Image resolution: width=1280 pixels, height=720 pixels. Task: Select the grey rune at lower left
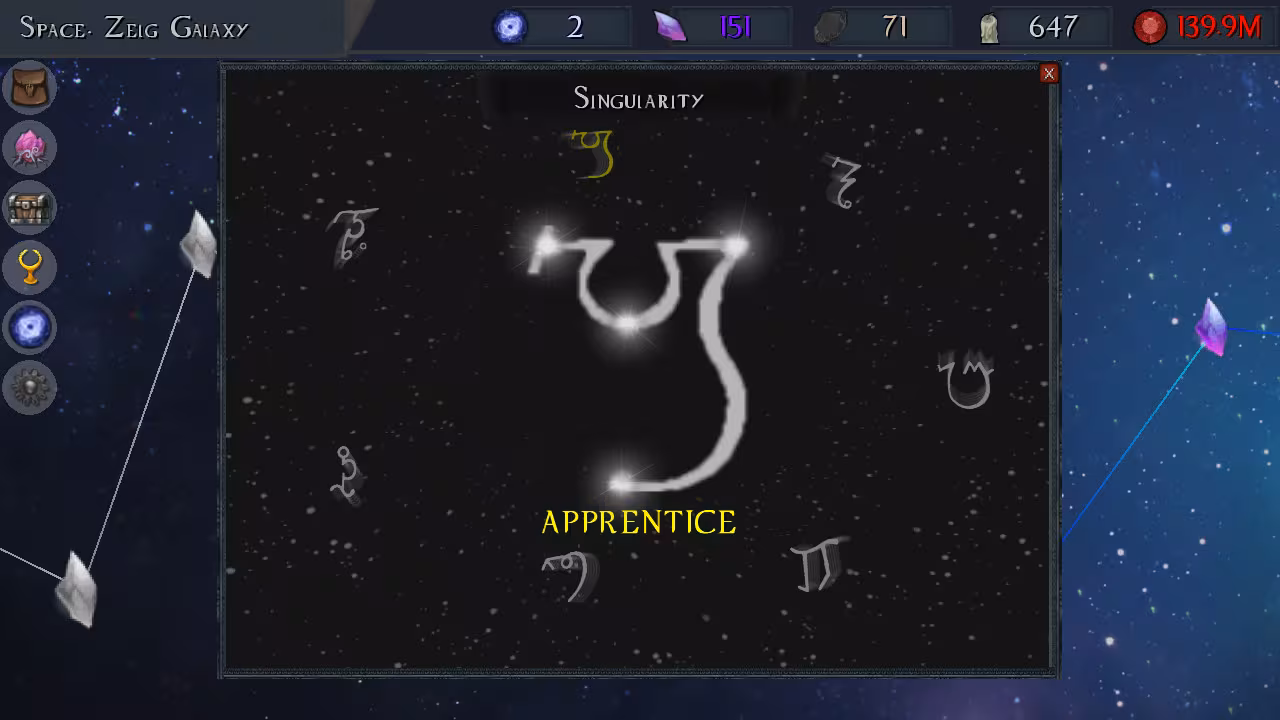point(347,475)
